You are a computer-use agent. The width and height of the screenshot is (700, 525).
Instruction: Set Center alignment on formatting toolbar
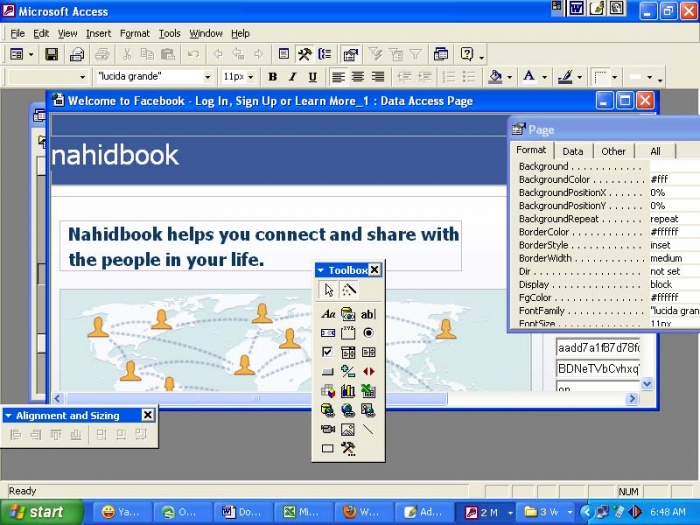pyautogui.click(x=358, y=77)
